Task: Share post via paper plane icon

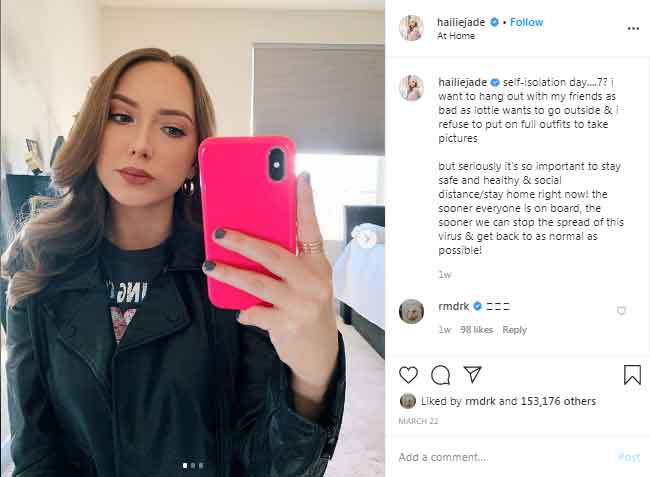Action: click(x=472, y=374)
